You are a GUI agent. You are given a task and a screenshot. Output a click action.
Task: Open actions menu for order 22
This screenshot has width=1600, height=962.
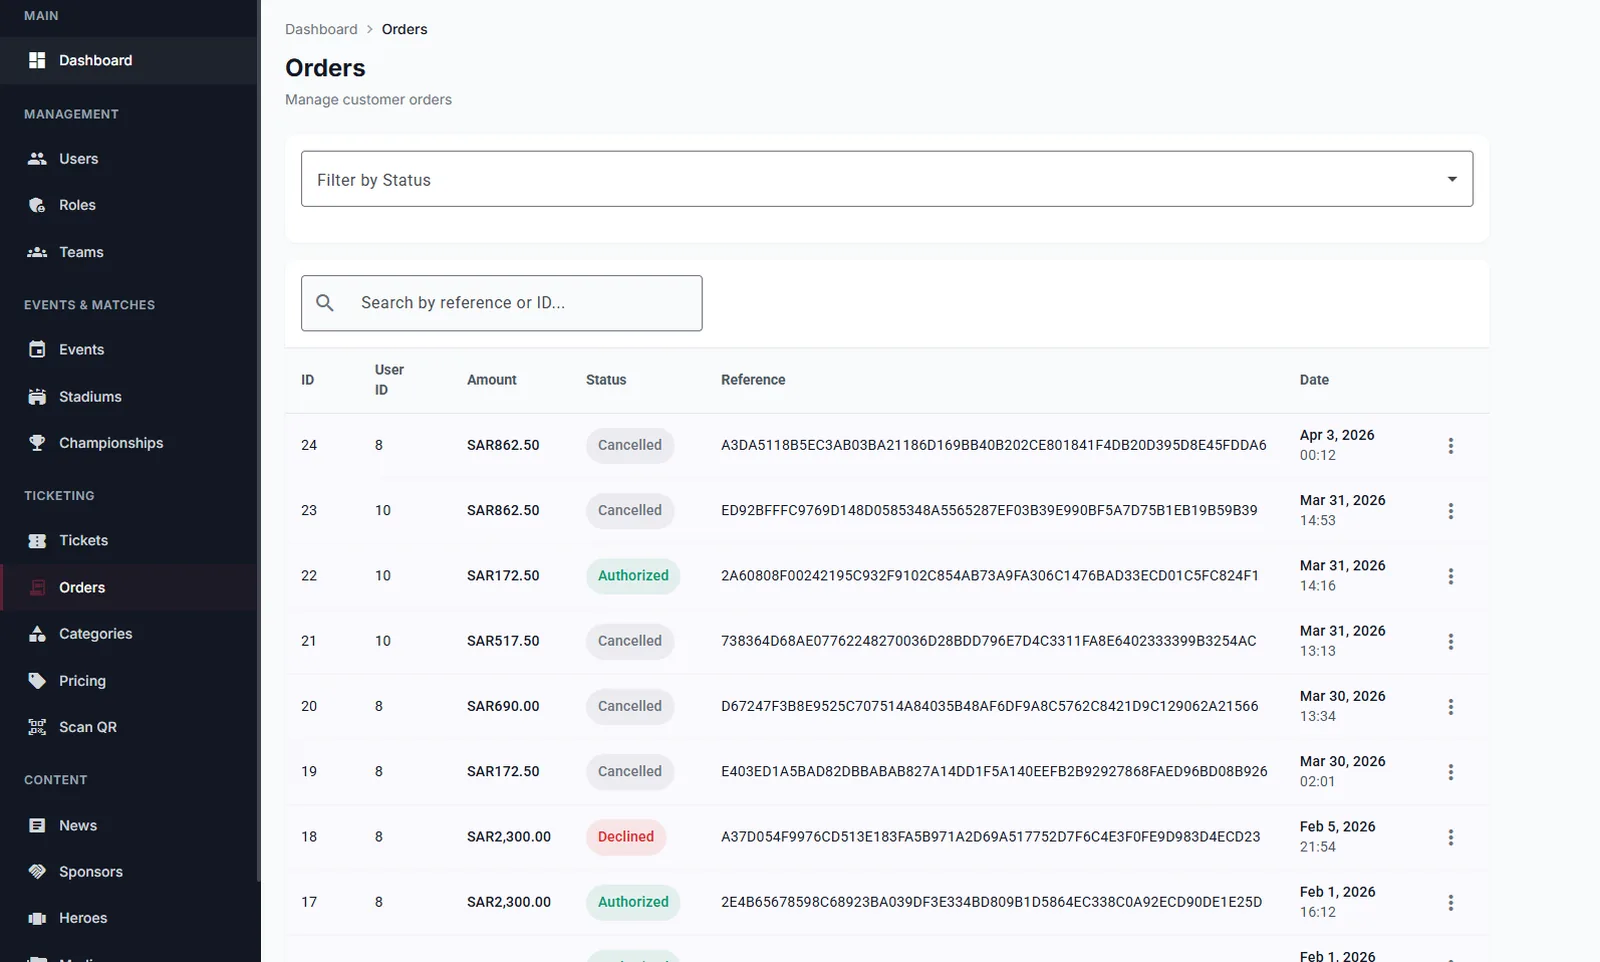click(1450, 576)
